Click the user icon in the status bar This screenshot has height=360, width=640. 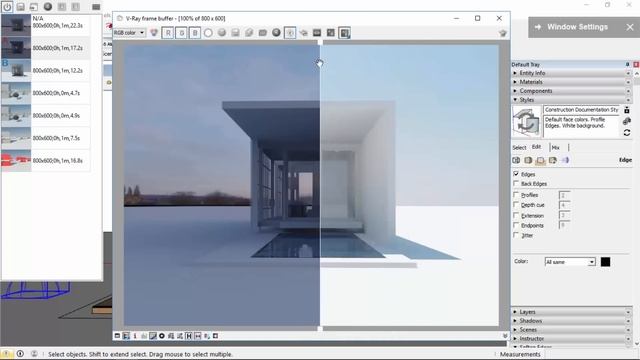click(x=34, y=354)
